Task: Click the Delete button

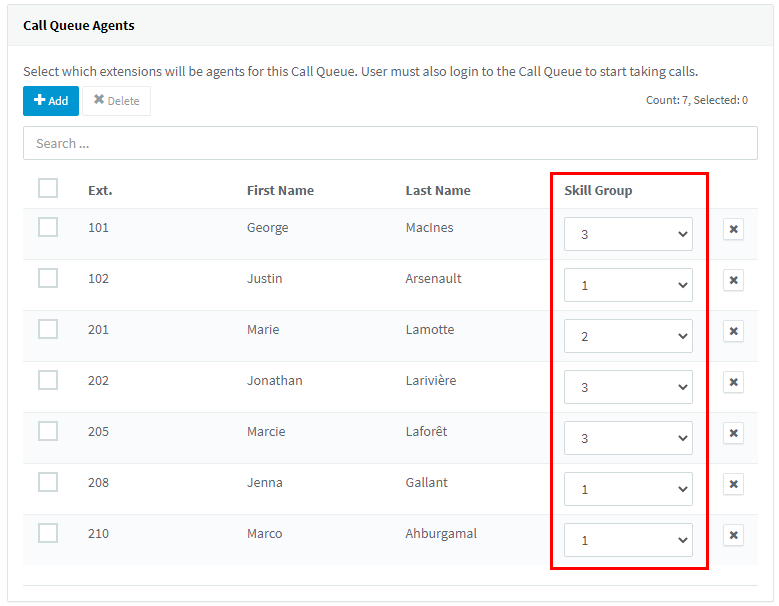Action: pyautogui.click(x=116, y=101)
